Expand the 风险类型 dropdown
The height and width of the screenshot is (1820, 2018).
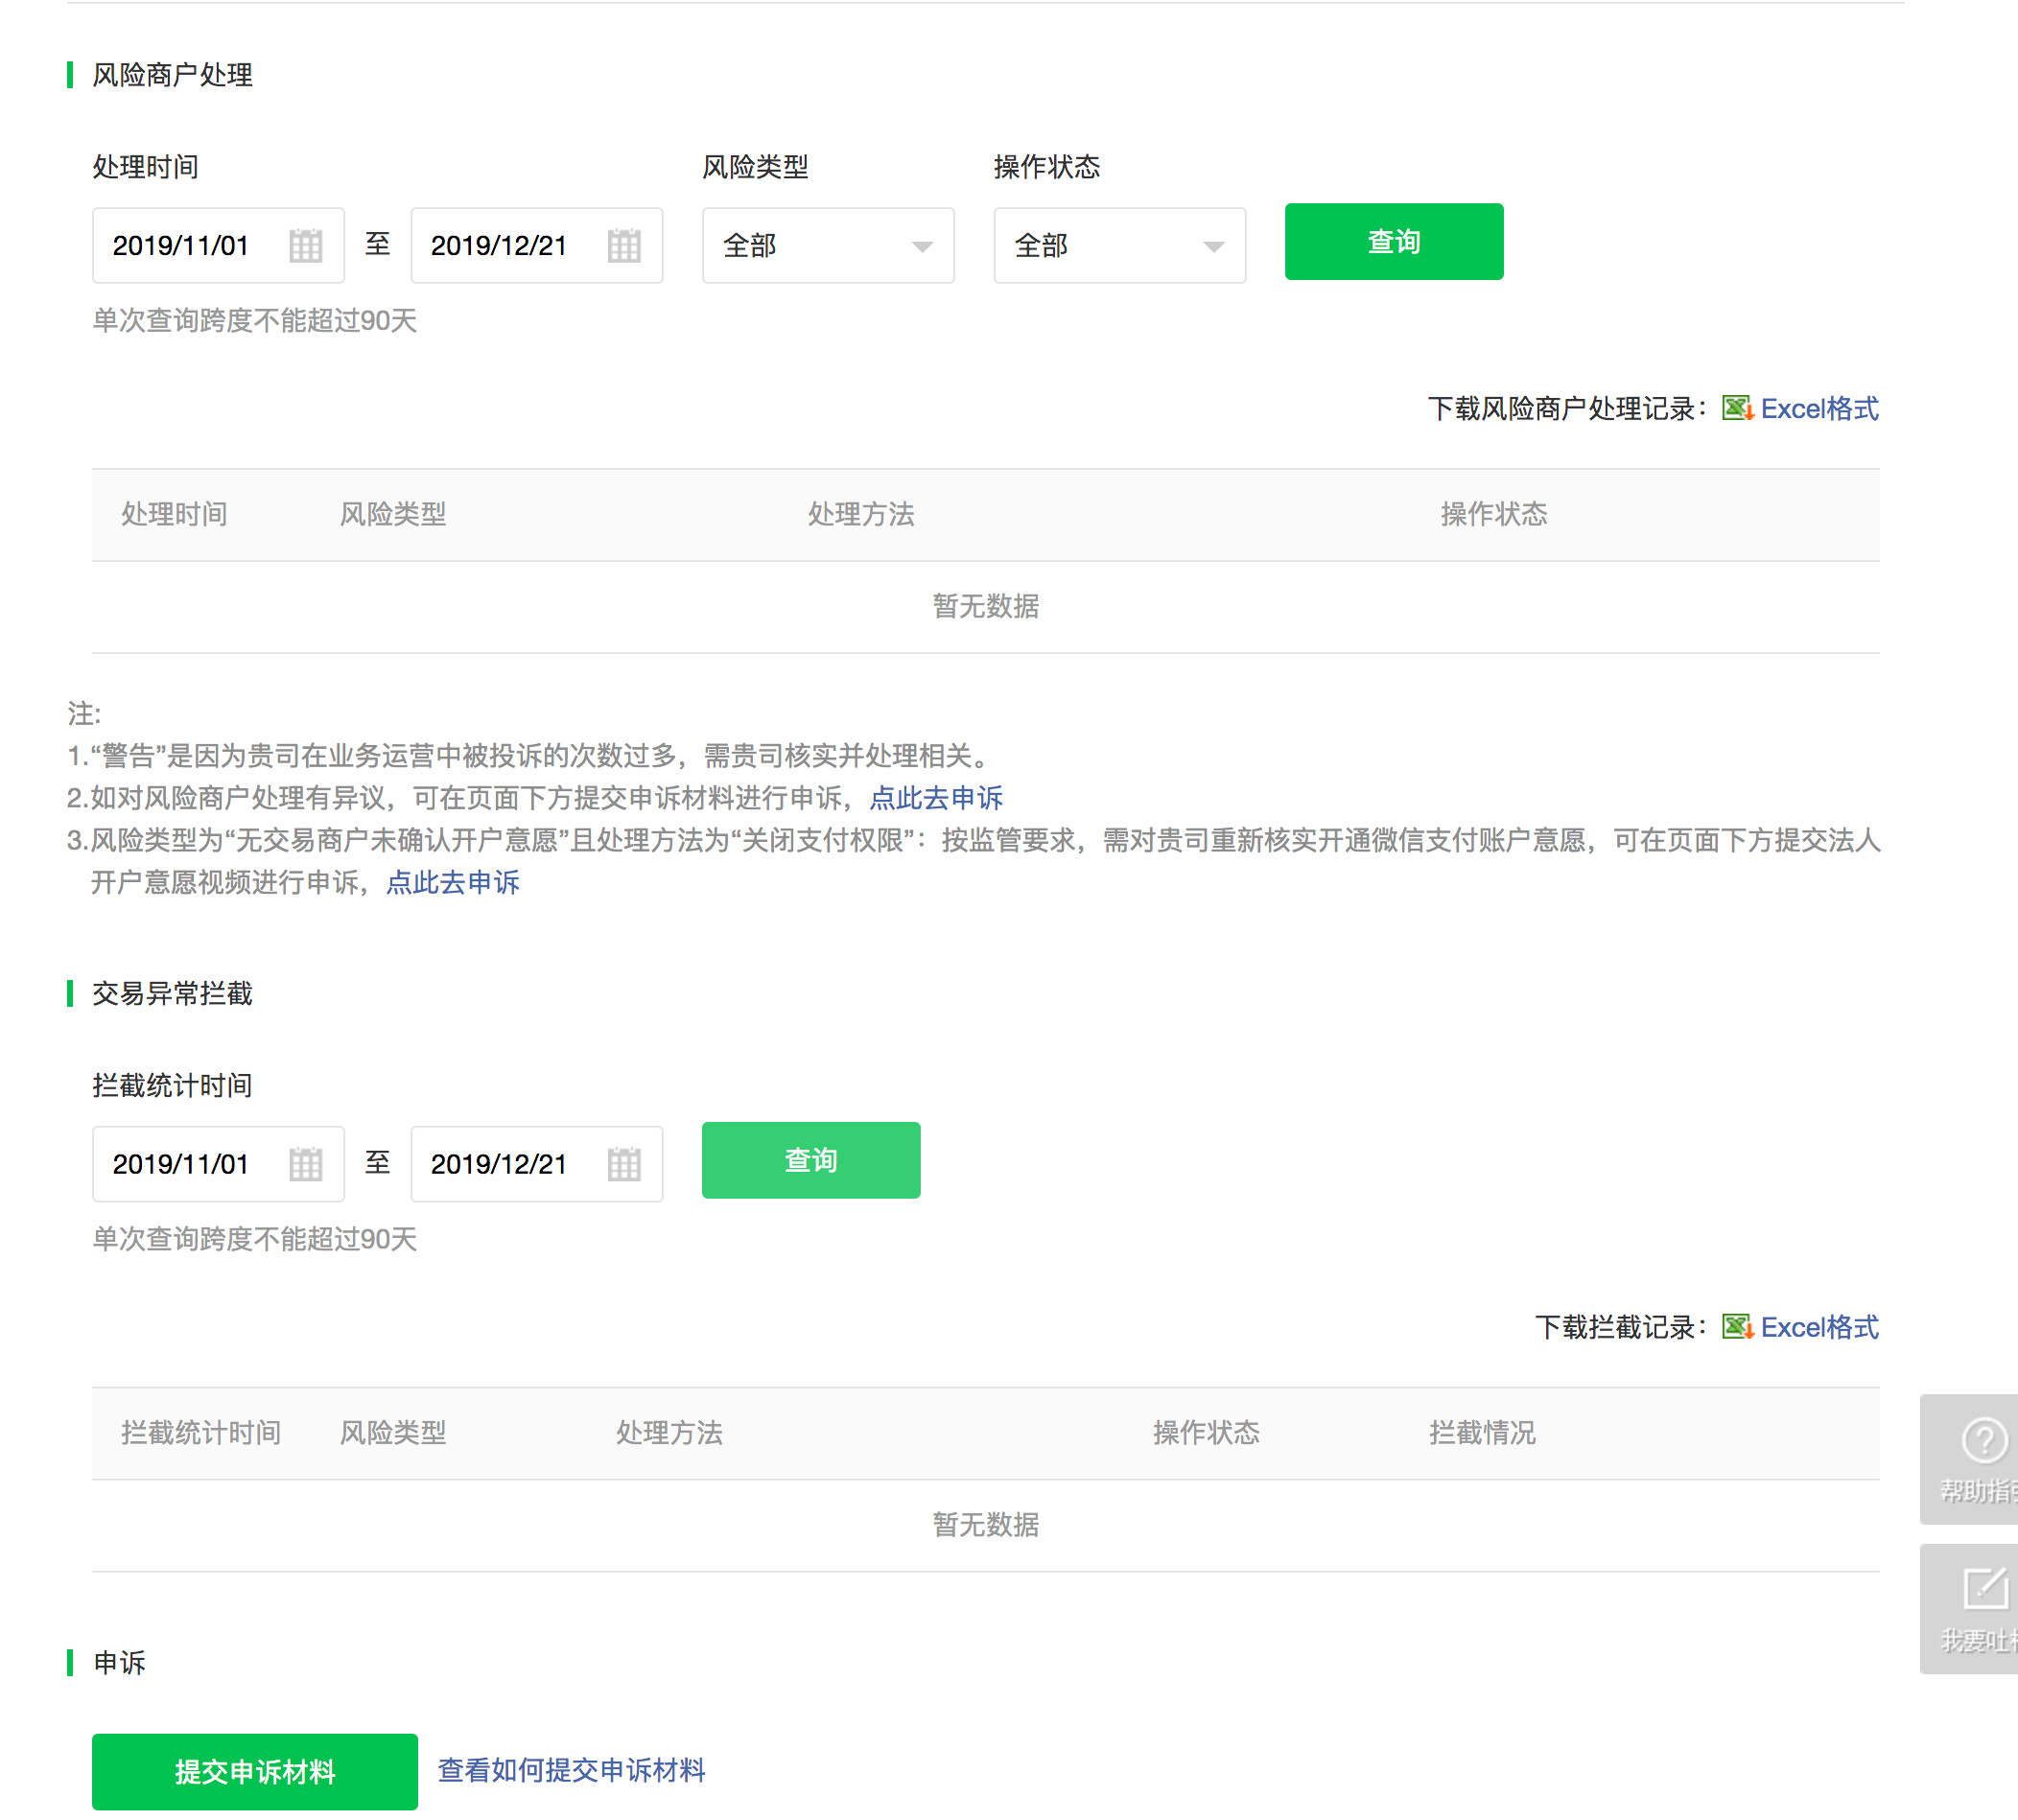tap(827, 245)
